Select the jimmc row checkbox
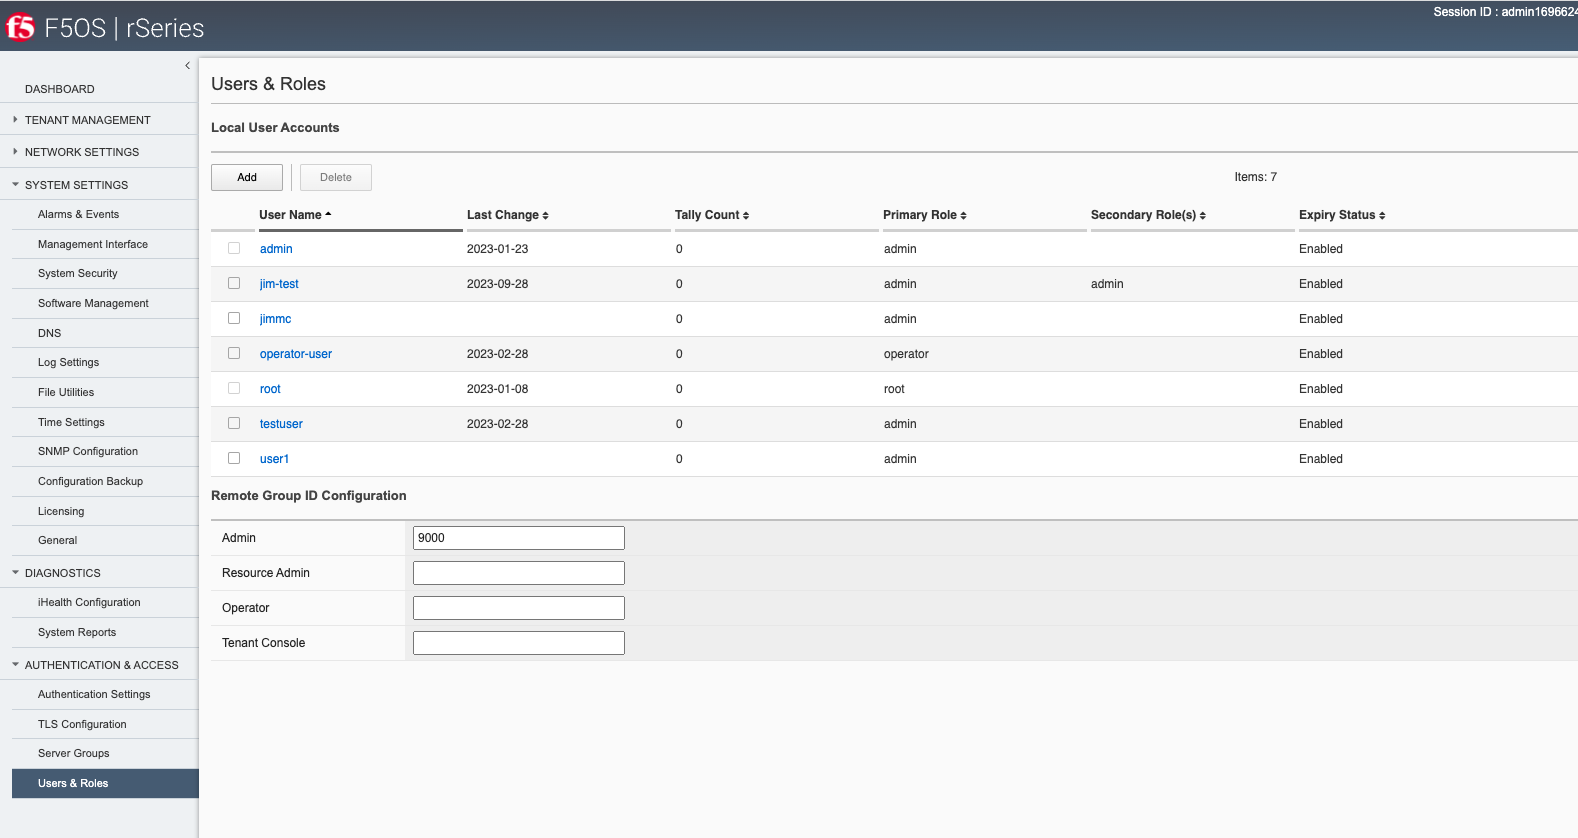This screenshot has width=1578, height=838. tap(234, 318)
